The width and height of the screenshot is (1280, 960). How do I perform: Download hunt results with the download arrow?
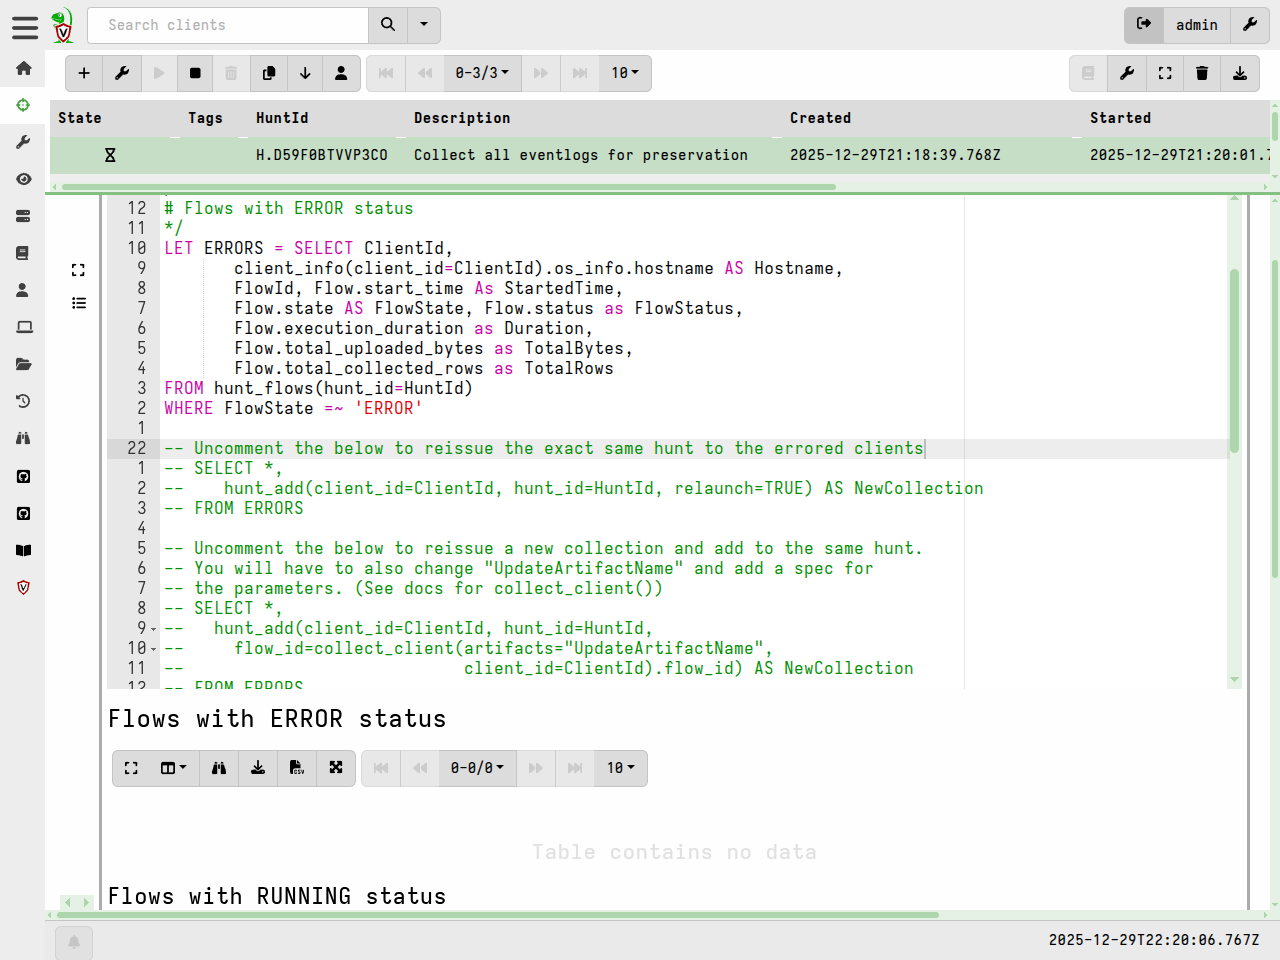[303, 73]
